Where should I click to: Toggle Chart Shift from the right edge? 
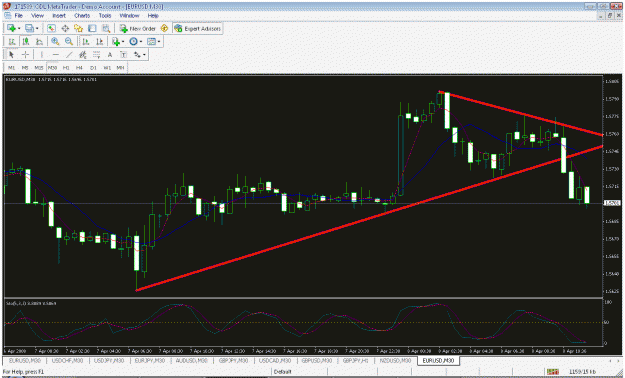(99, 41)
